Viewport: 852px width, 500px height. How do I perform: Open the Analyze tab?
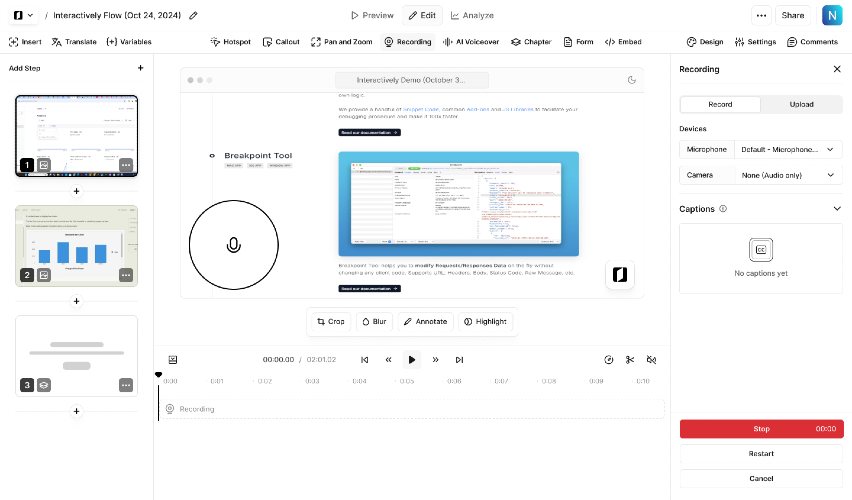coord(472,15)
